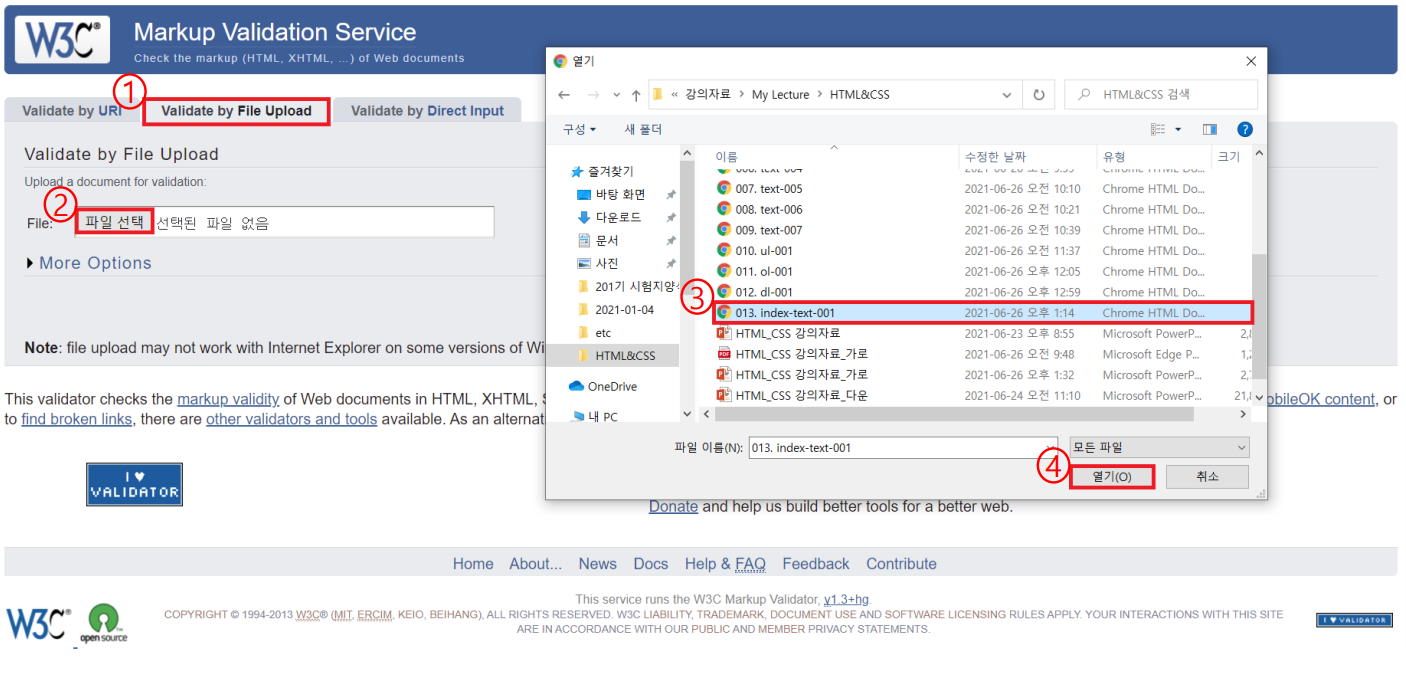This screenshot has width=1406, height=681.
Task: Click the My Lecture path chevron in the address bar
Action: pos(820,95)
